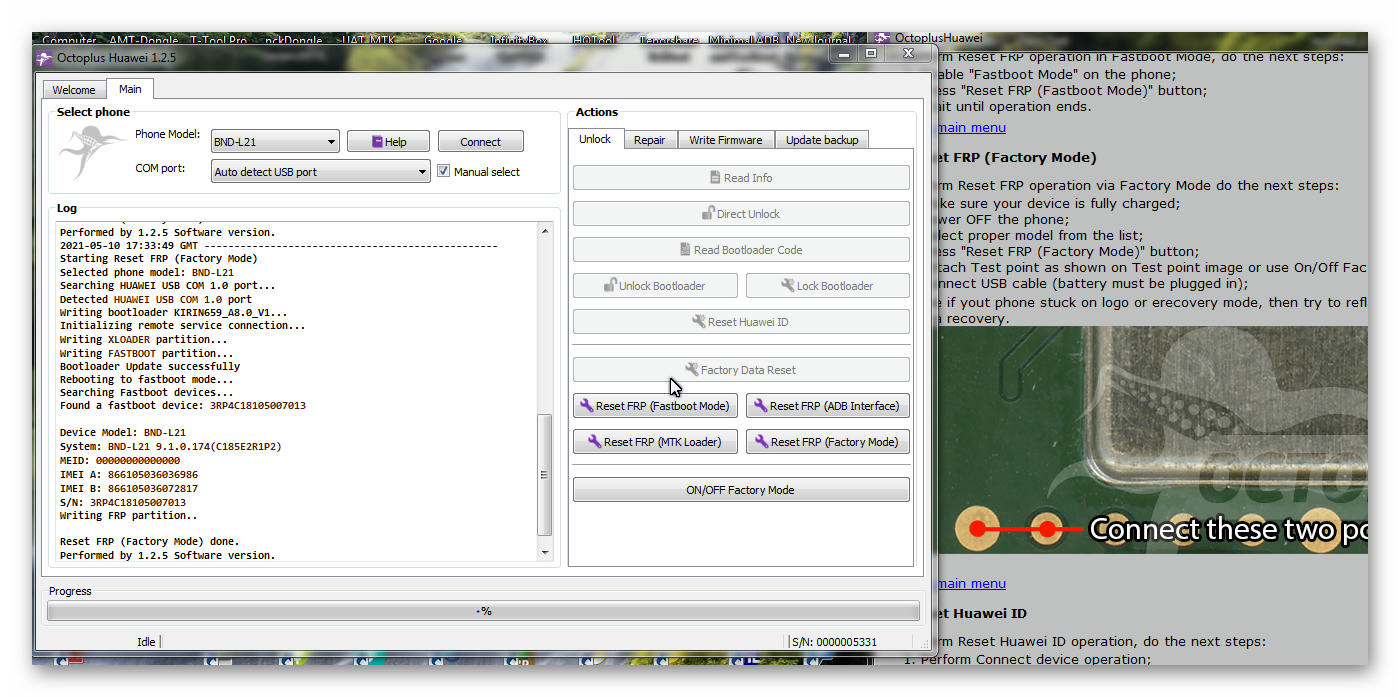Click the Octoplus Huawei title bar icon
This screenshot has width=1400, height=697.
coord(45,58)
